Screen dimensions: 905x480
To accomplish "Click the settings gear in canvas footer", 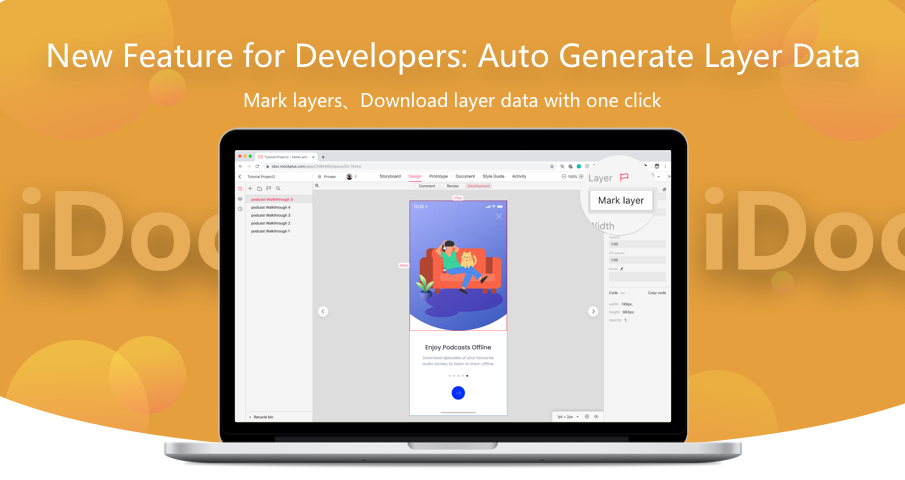I will [x=587, y=417].
